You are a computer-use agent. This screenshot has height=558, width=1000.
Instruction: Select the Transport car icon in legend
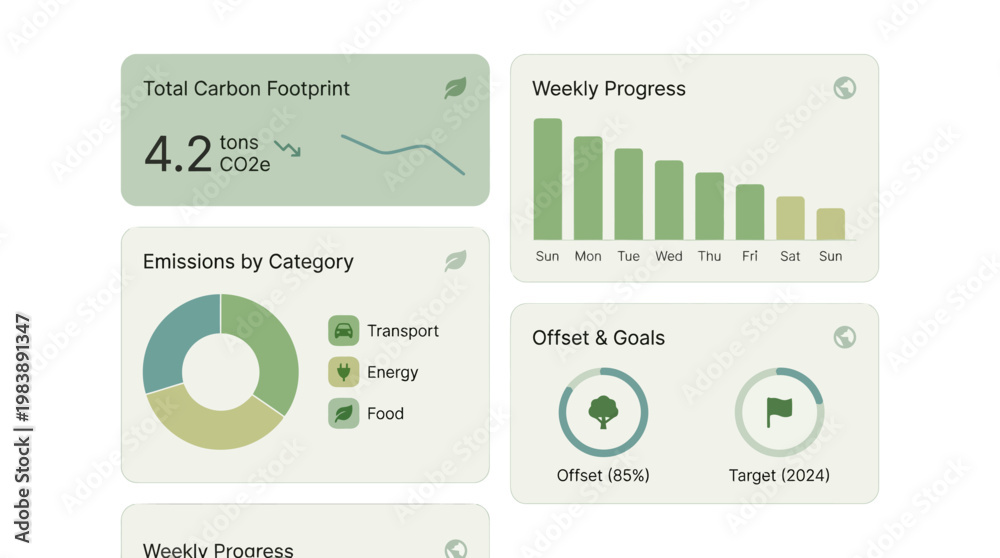pyautogui.click(x=343, y=330)
